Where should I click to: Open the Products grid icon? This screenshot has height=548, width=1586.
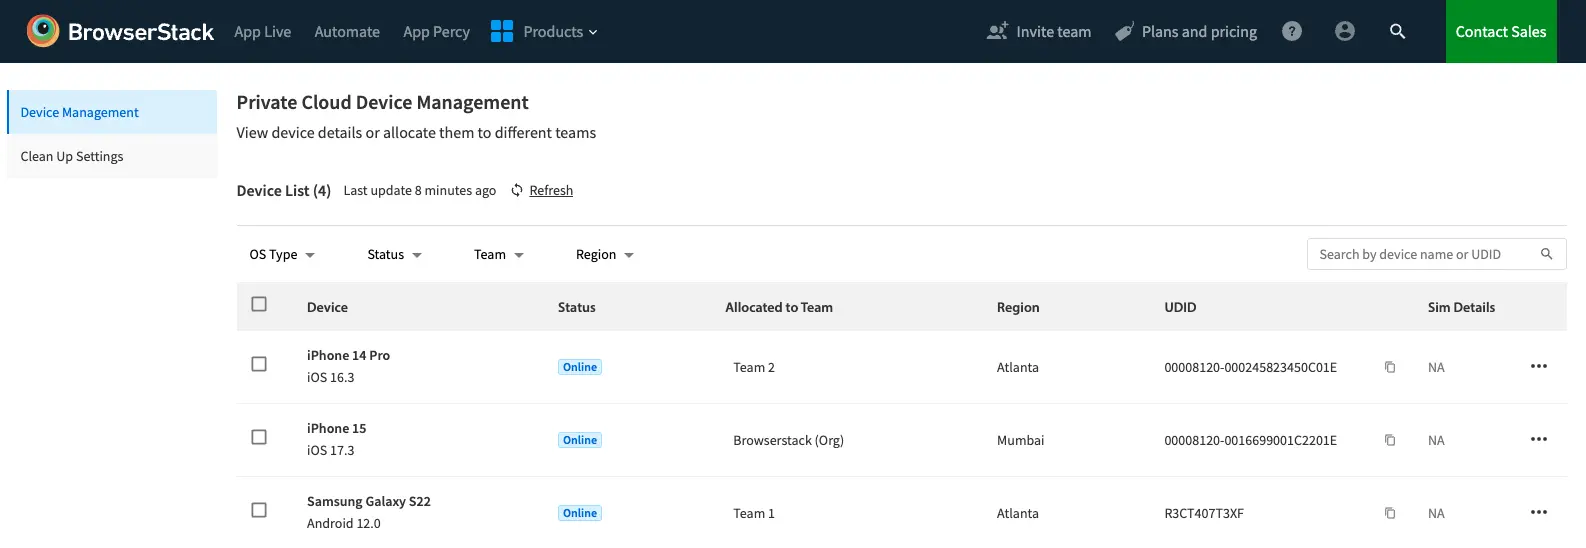click(x=502, y=31)
